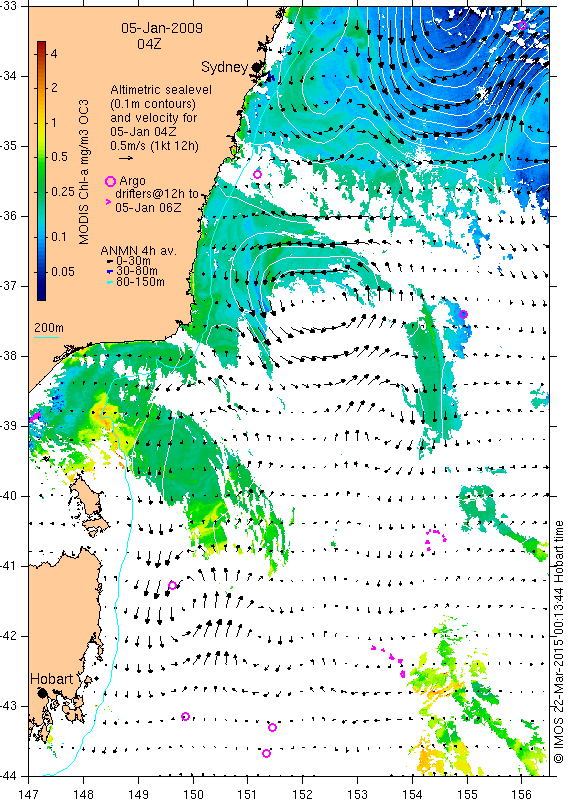Viewport: 570px width, 800px height.
Task: Click the dark blue bottom of the color bar
Action: click(41, 293)
